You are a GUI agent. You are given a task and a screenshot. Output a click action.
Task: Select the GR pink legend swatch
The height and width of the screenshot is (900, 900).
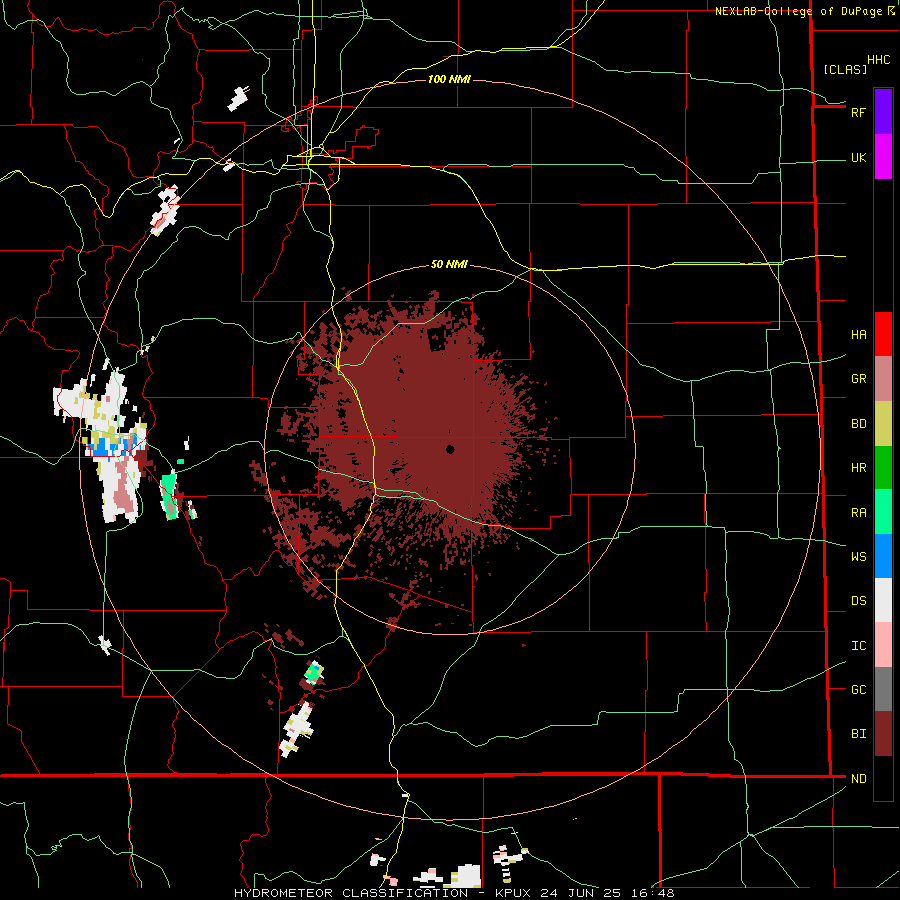click(x=883, y=379)
